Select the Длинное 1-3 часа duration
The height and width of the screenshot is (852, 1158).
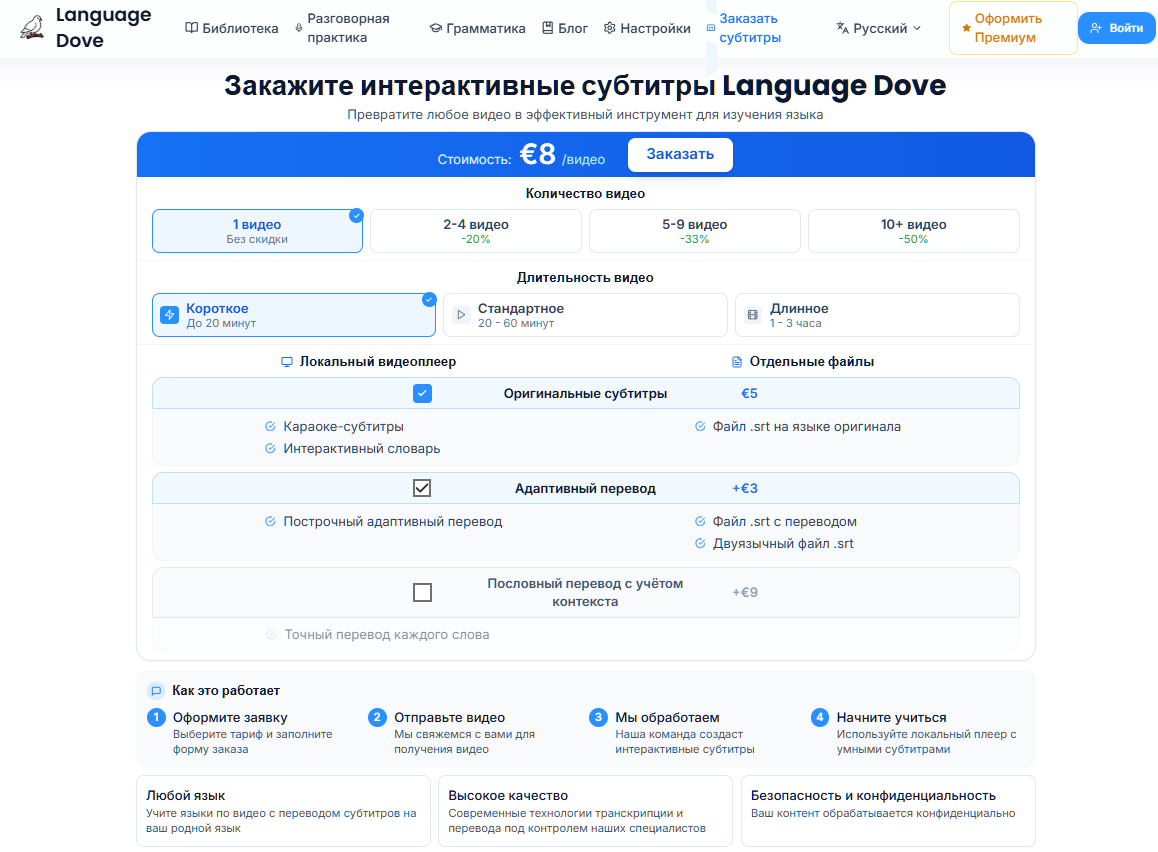[x=877, y=314]
